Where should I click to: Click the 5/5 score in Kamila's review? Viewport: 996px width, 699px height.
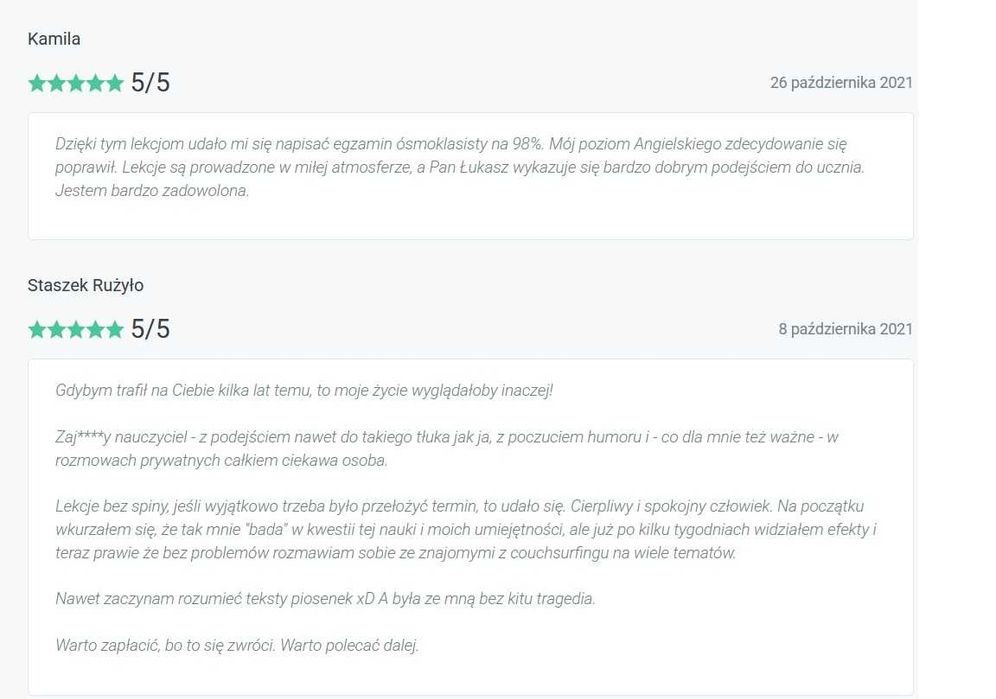click(x=150, y=83)
